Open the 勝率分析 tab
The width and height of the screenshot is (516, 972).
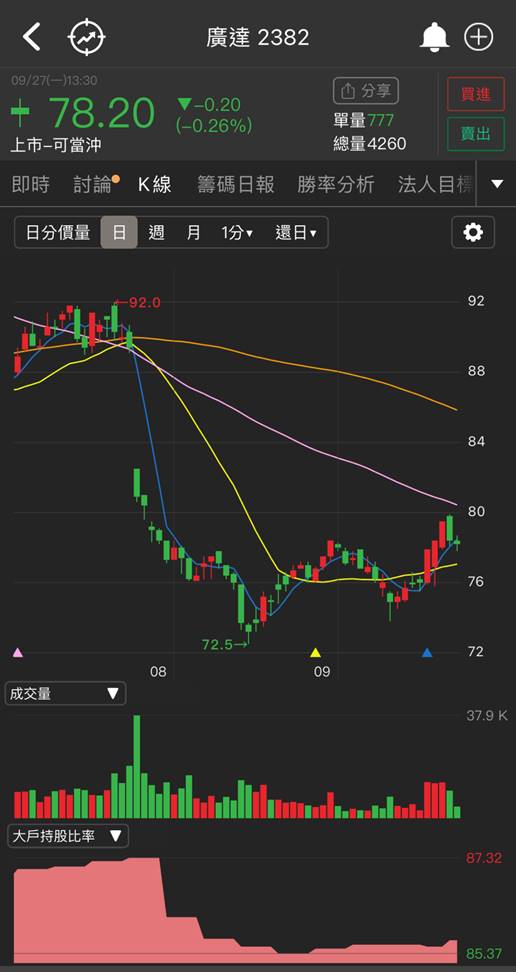(336, 184)
